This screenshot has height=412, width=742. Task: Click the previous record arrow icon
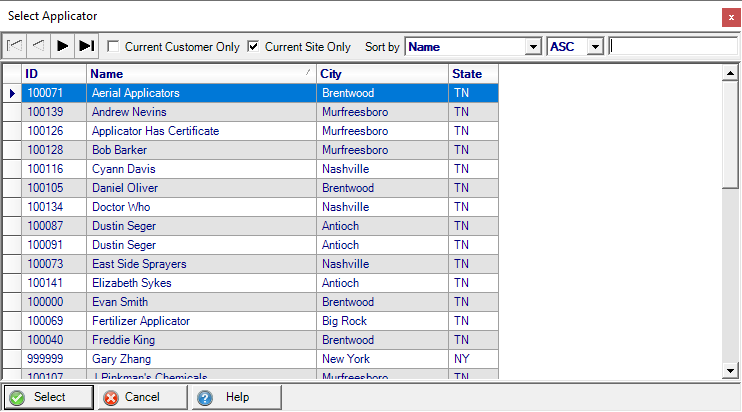point(38,46)
